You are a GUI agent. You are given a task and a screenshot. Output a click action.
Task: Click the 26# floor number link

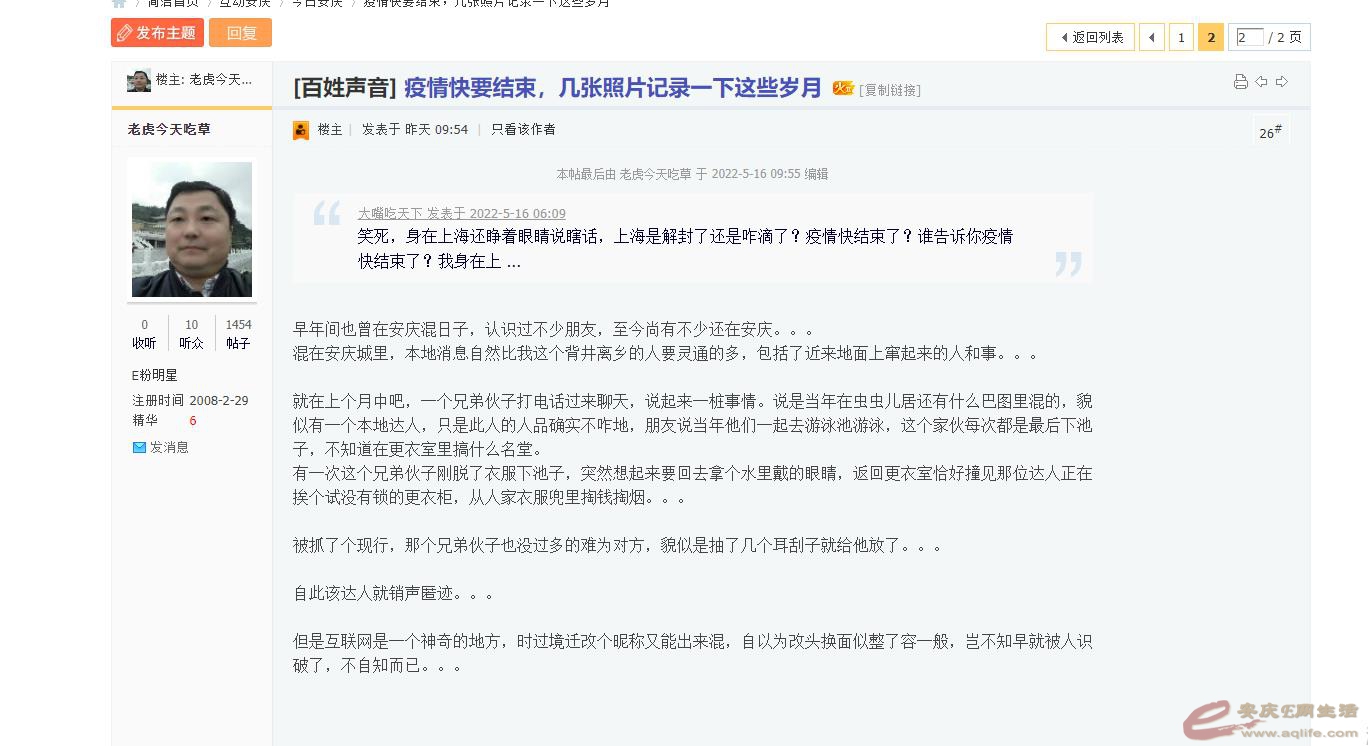tap(1270, 132)
